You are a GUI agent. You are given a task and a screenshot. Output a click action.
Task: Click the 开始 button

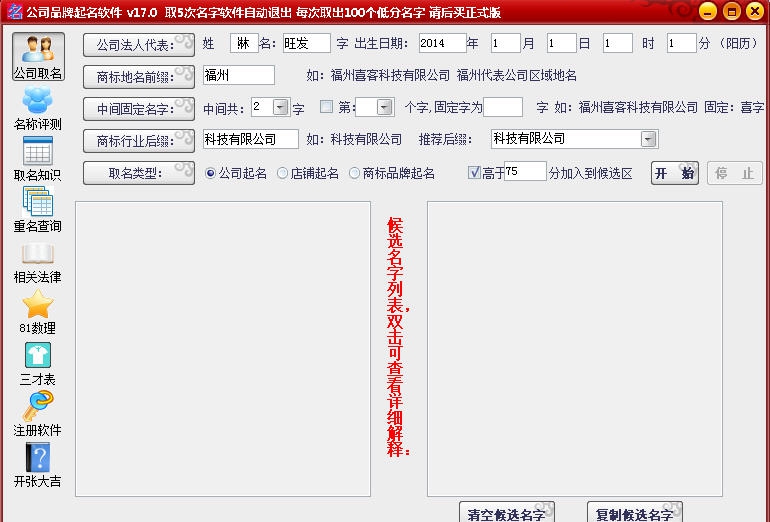675,173
